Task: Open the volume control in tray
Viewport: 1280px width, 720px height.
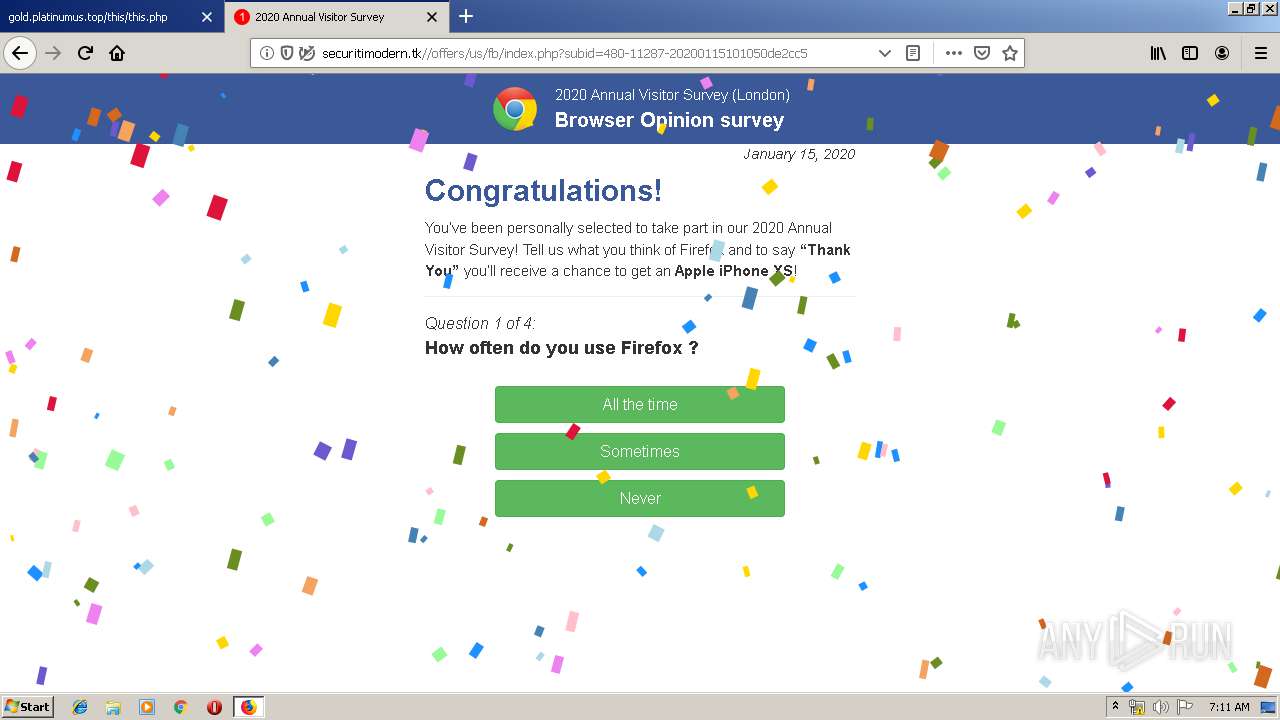Action: point(1161,707)
